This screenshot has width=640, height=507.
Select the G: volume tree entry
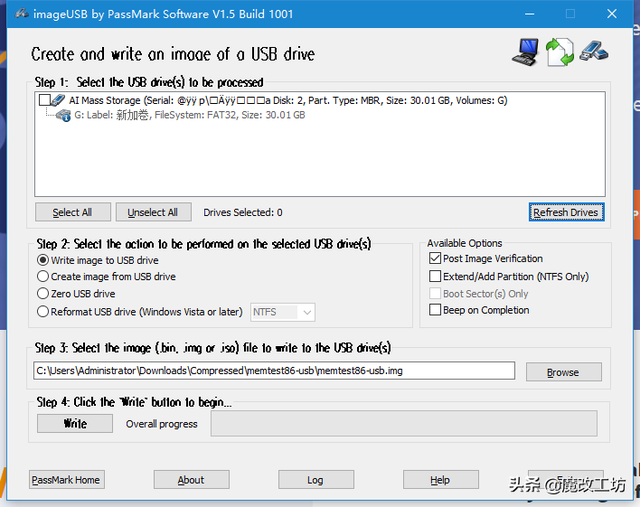[x=190, y=115]
